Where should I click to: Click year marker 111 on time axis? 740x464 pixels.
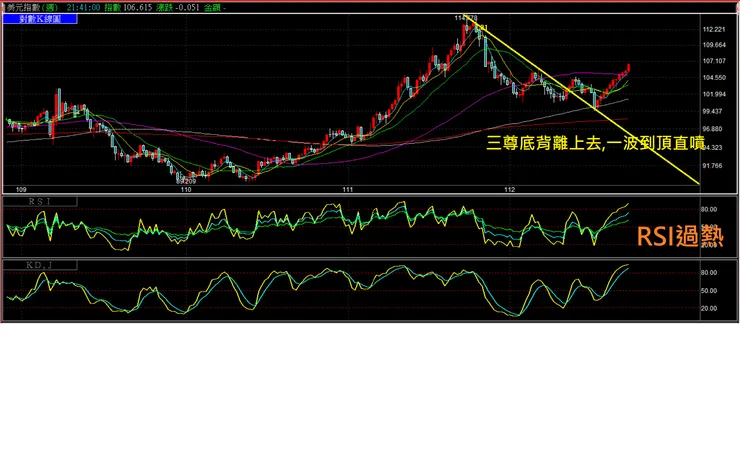pos(348,190)
